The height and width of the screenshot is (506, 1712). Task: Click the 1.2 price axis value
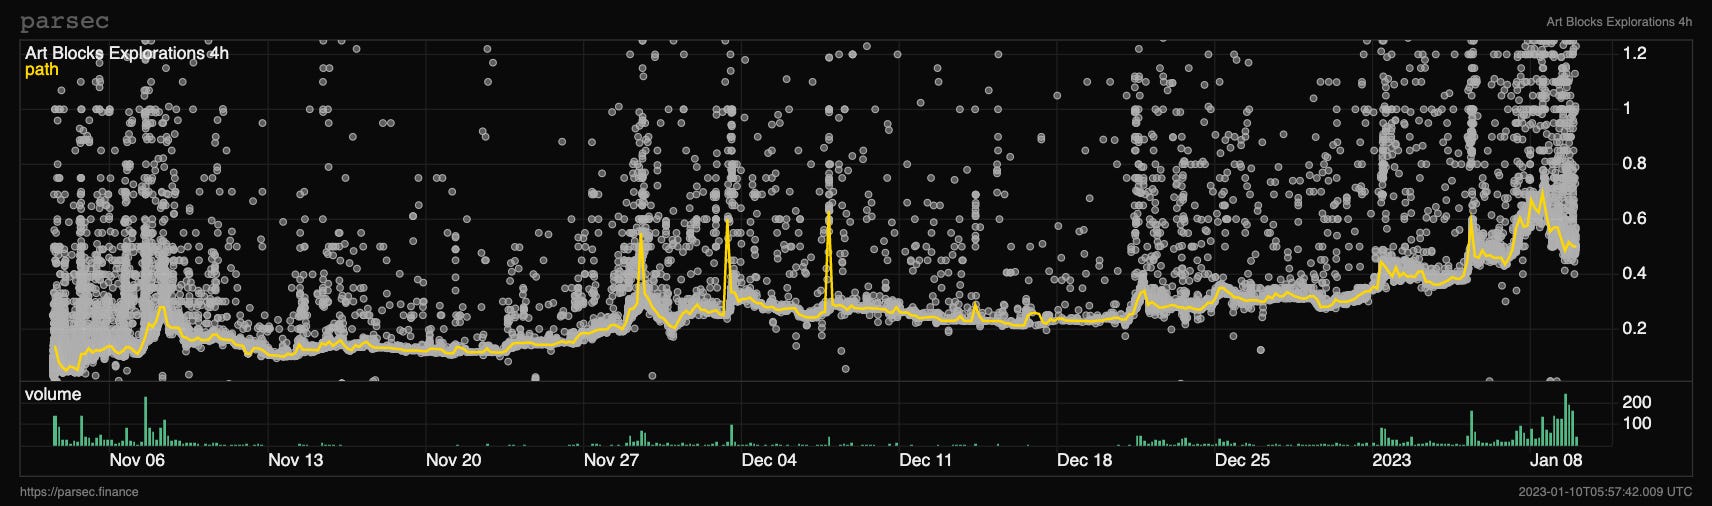(x=1634, y=53)
